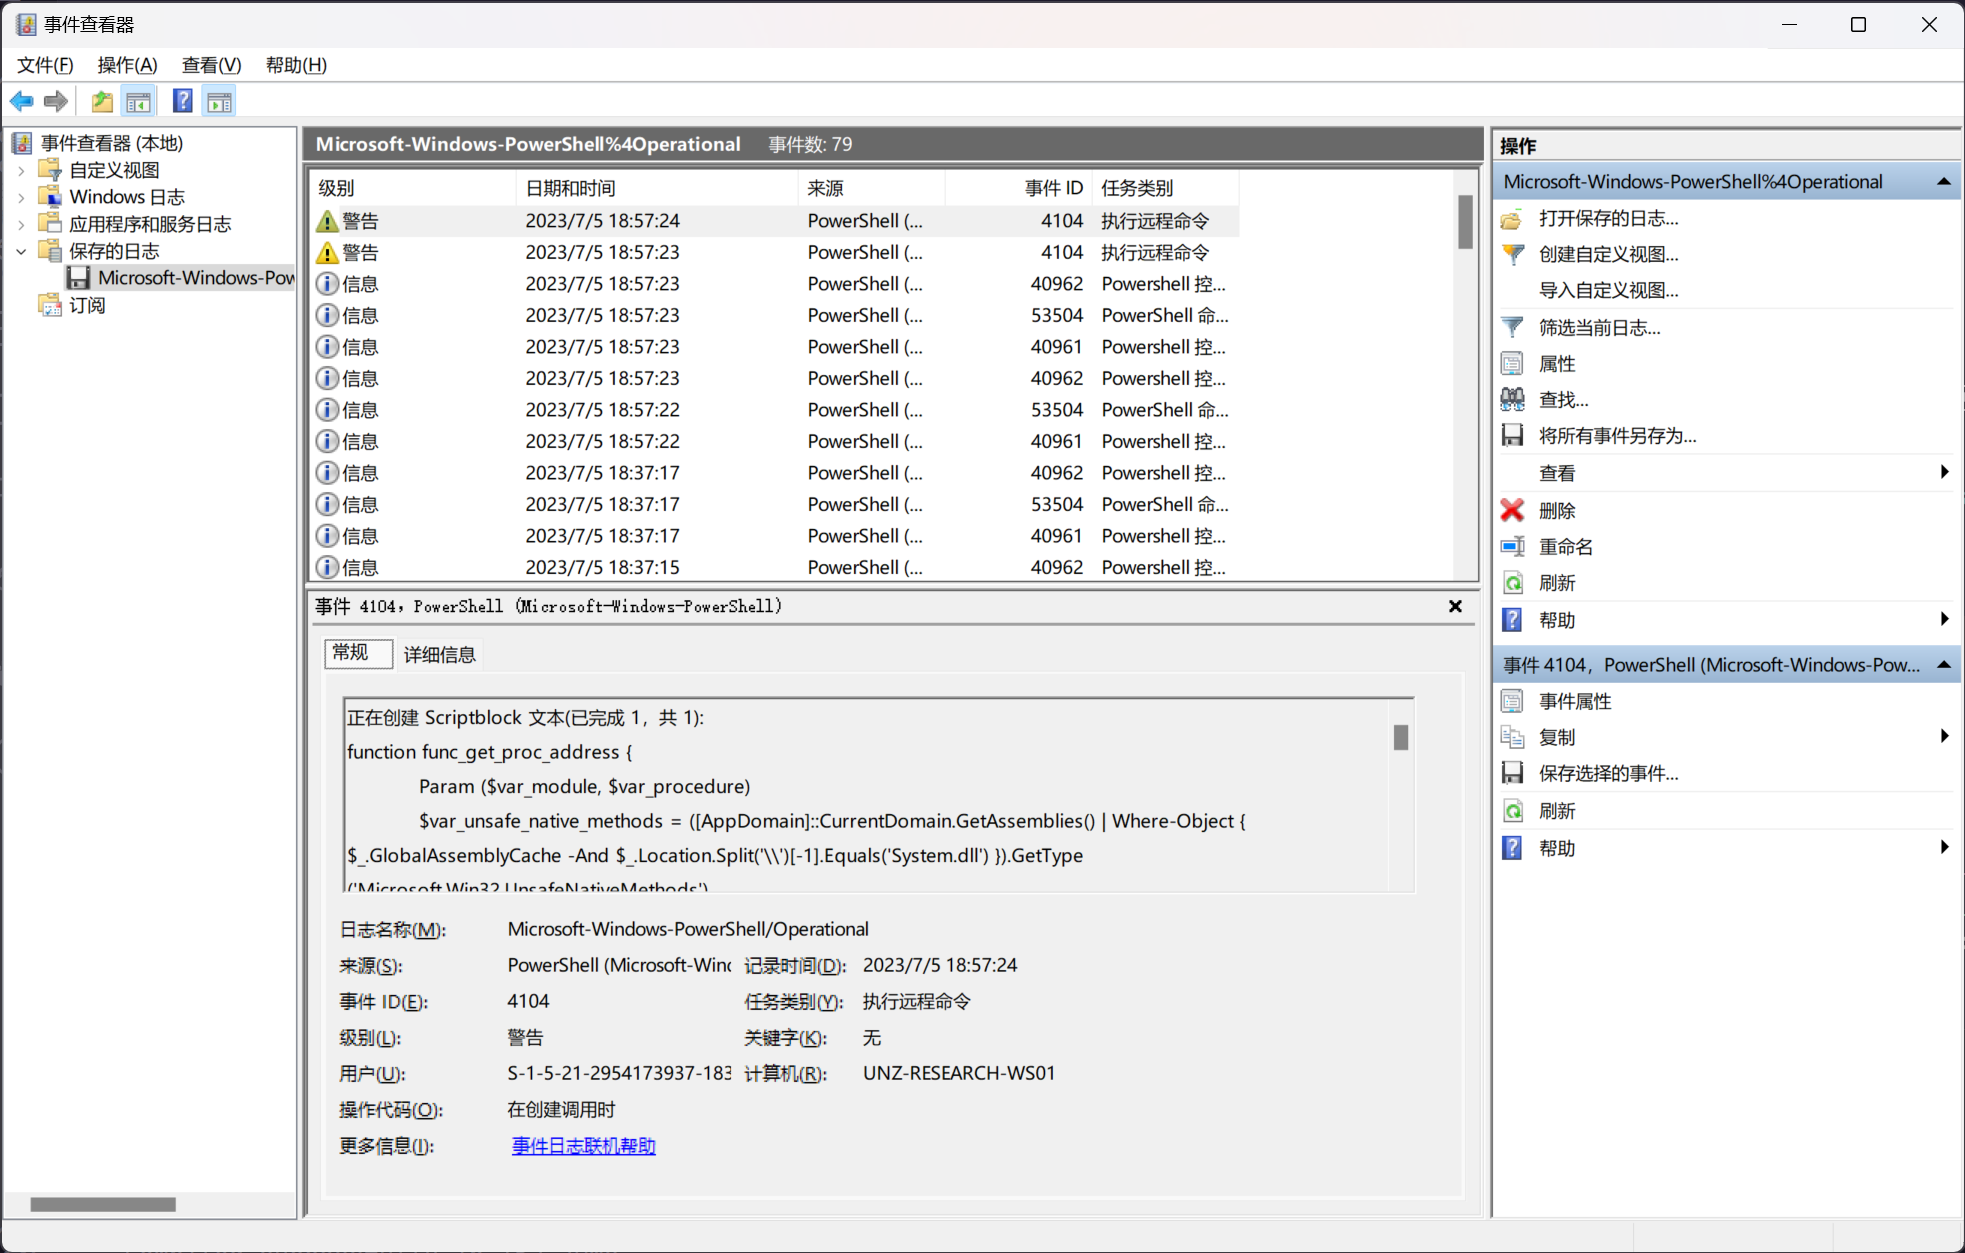Open the 查看 submenu arrow
Image resolution: width=1965 pixels, height=1253 pixels.
(1944, 472)
